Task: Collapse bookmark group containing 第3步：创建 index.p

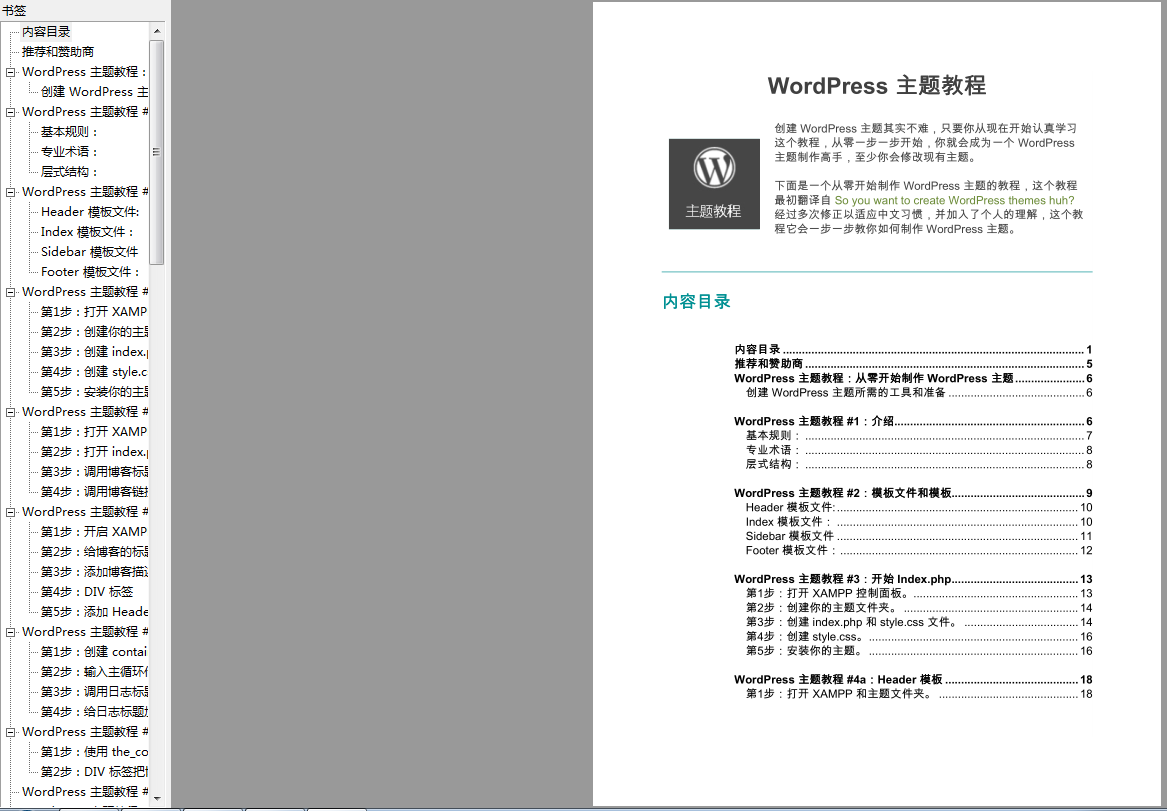Action: (x=10, y=292)
